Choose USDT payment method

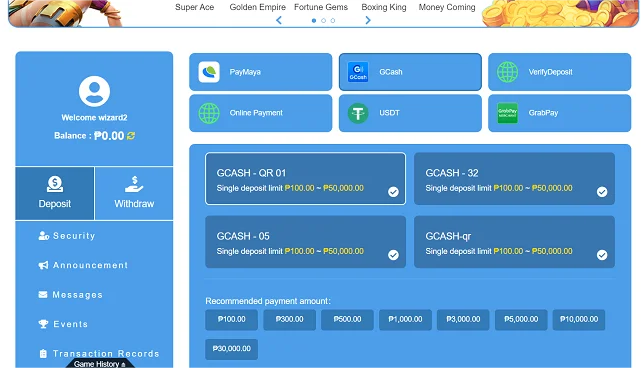click(410, 113)
